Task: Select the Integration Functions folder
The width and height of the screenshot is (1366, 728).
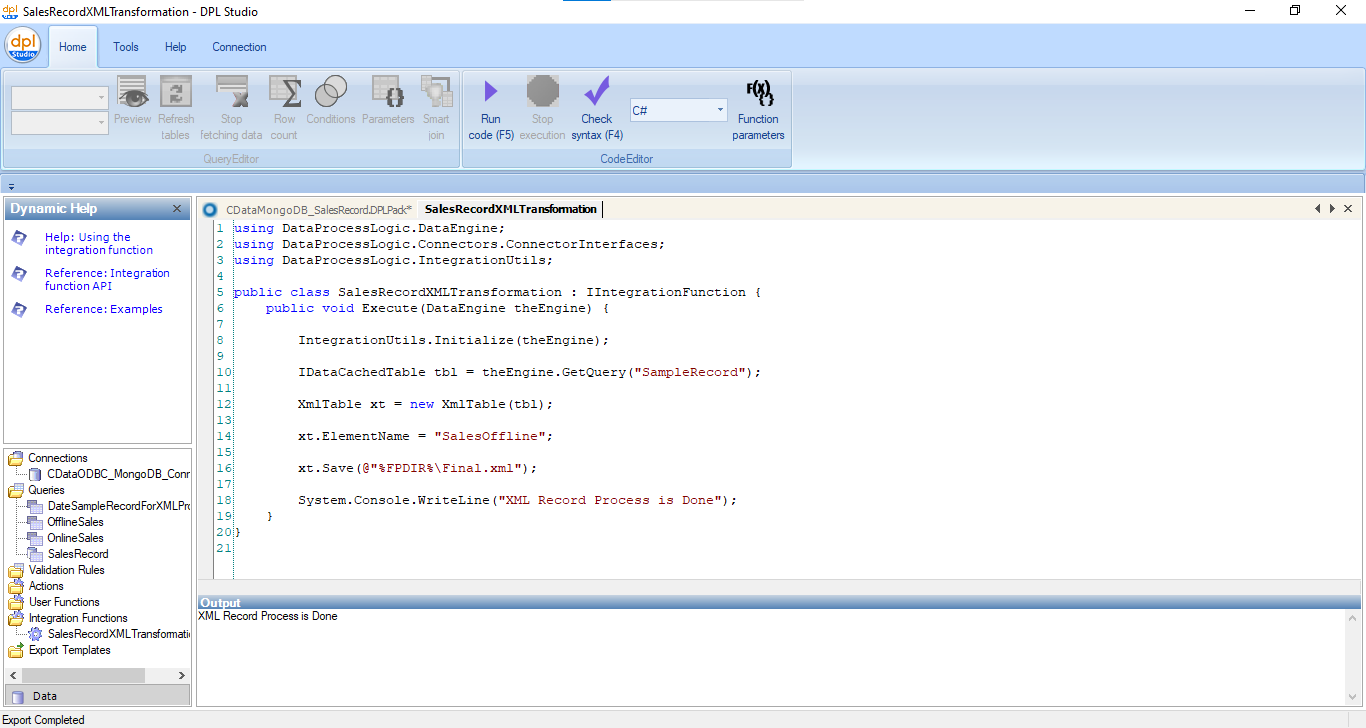Action: tap(78, 618)
